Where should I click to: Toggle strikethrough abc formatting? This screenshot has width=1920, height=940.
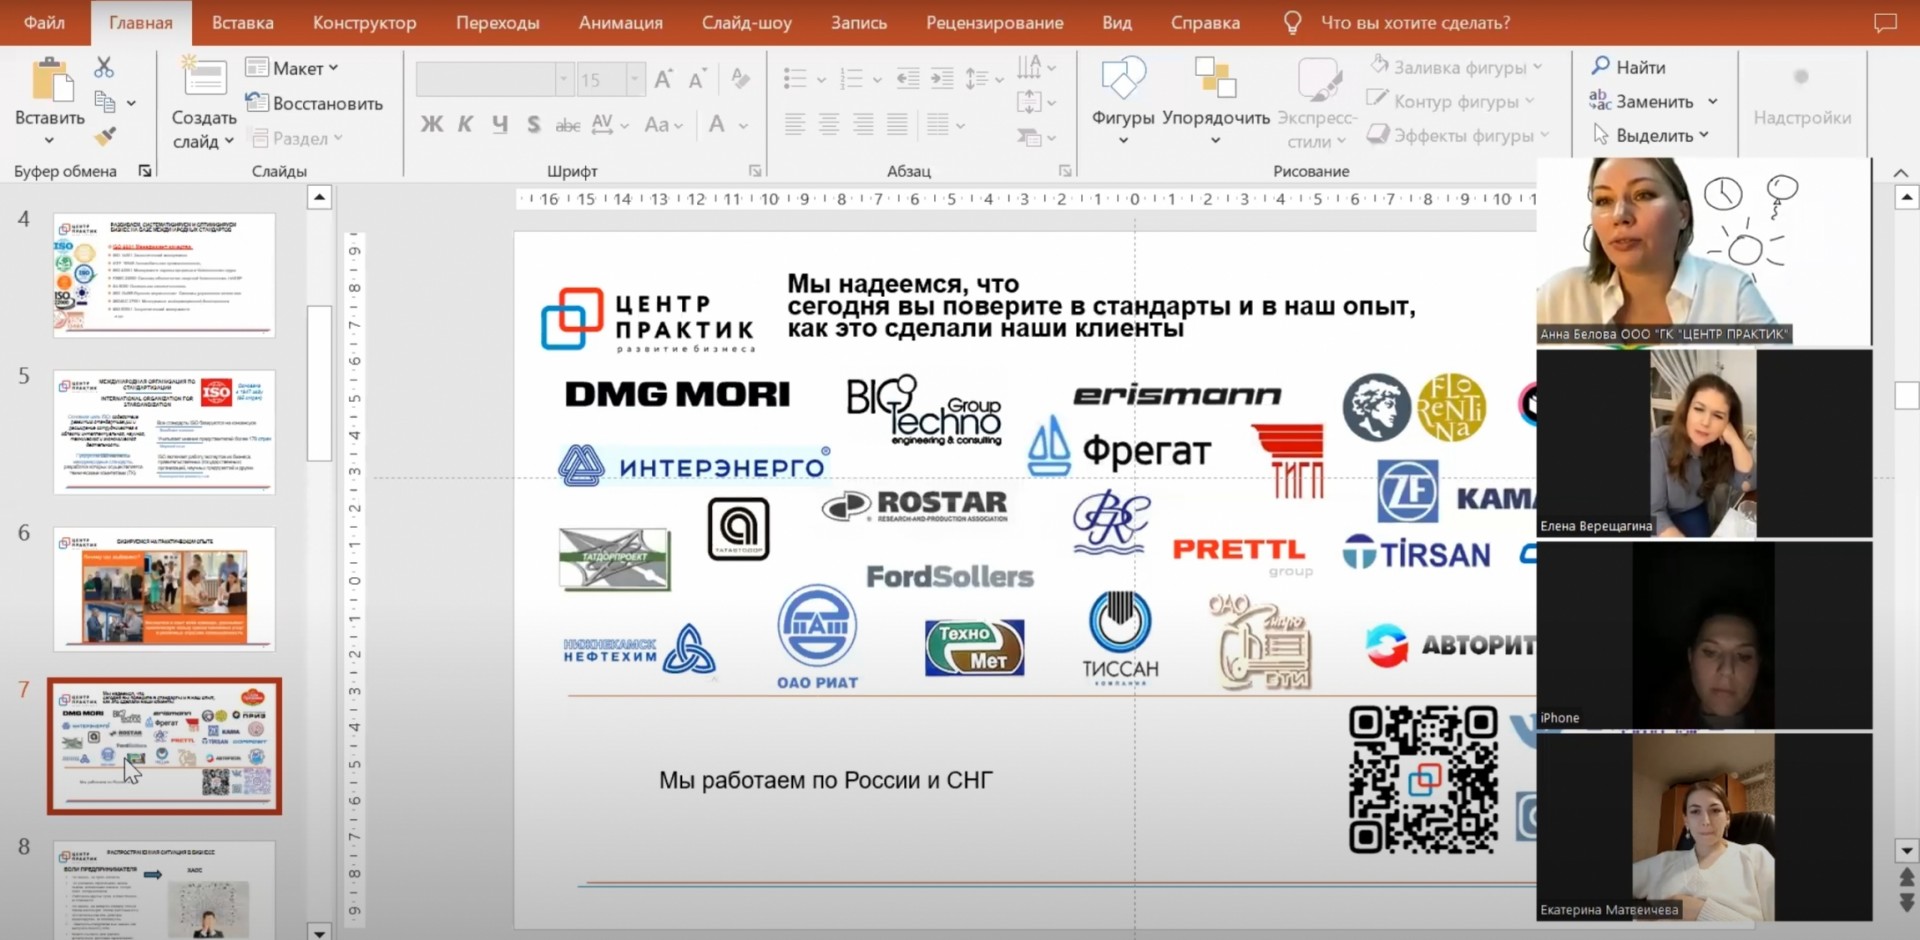coord(568,125)
